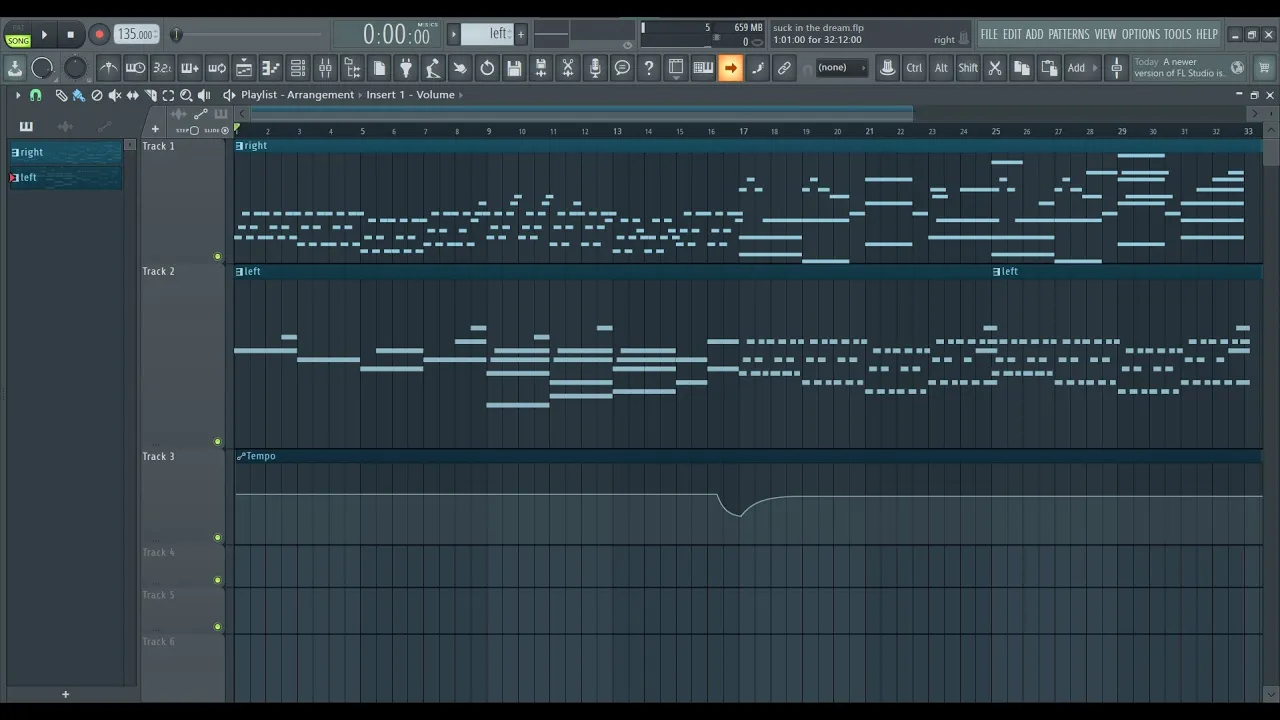Open the playlist options menu arrow
This screenshot has height=720, width=1280.
tap(17, 95)
